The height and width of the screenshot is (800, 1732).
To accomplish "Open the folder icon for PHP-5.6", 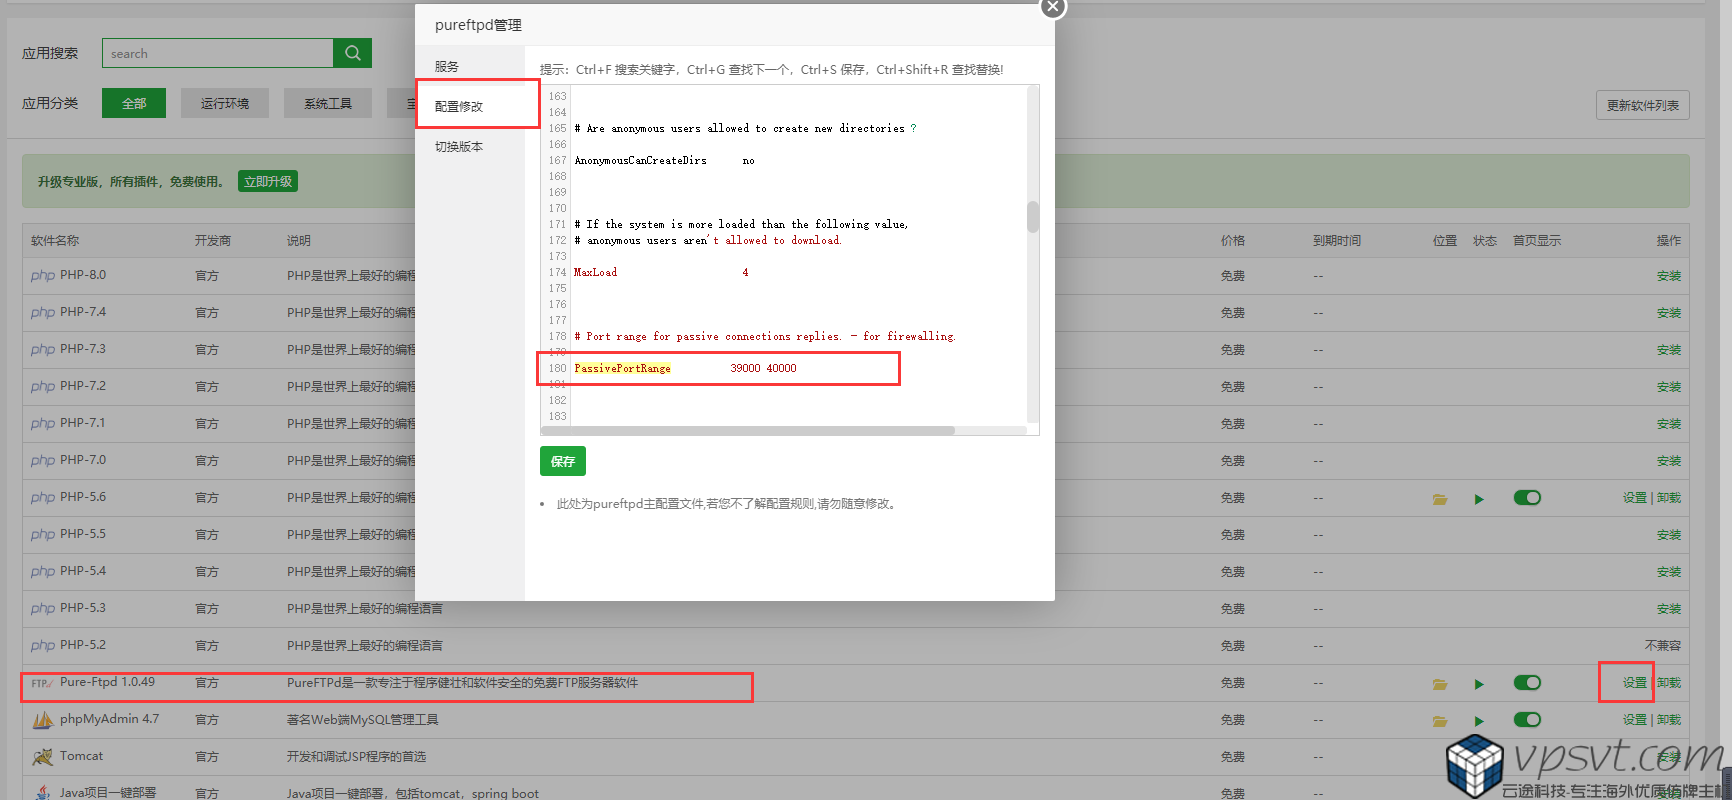I will 1440,499.
